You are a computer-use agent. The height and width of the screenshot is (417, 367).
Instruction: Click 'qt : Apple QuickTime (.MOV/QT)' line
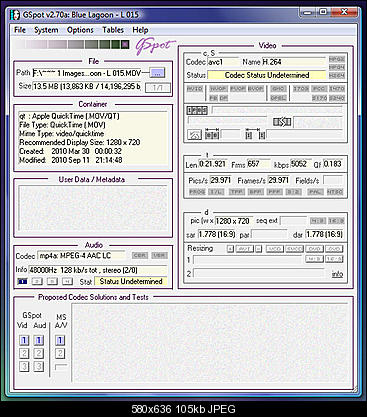coord(69,116)
